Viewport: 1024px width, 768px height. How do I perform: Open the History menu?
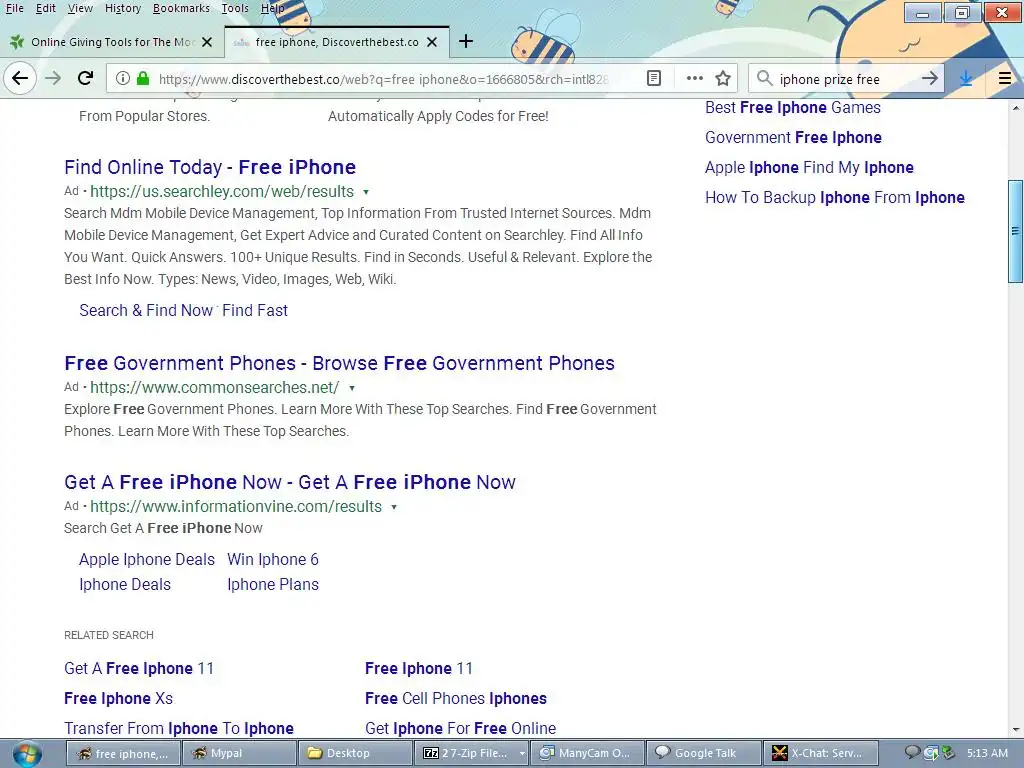coord(123,8)
